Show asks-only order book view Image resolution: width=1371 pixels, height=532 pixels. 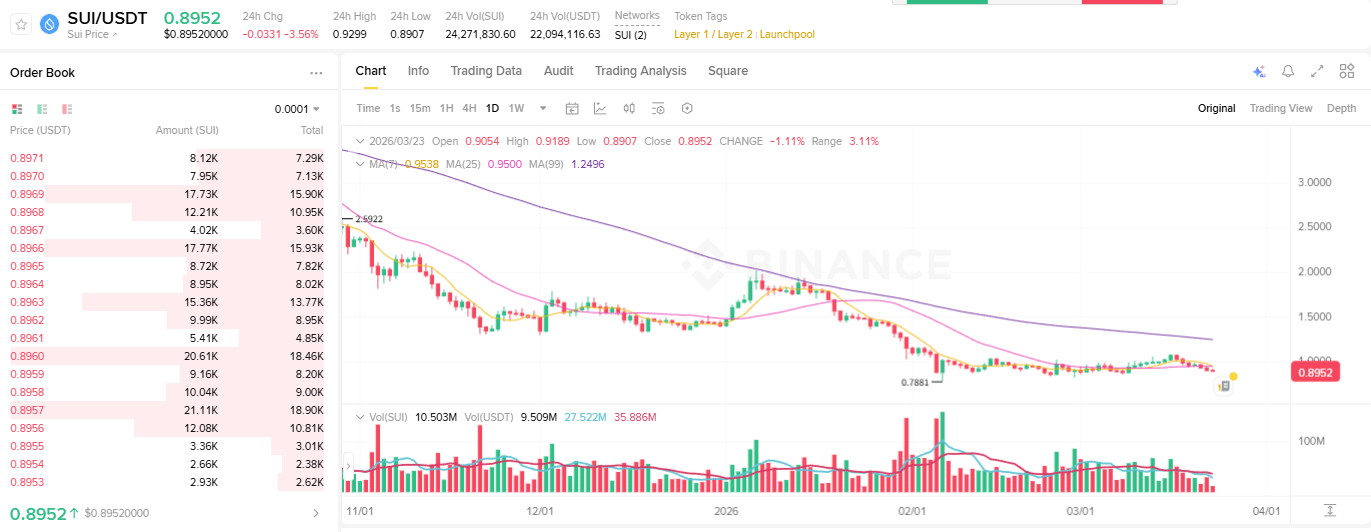(67, 108)
